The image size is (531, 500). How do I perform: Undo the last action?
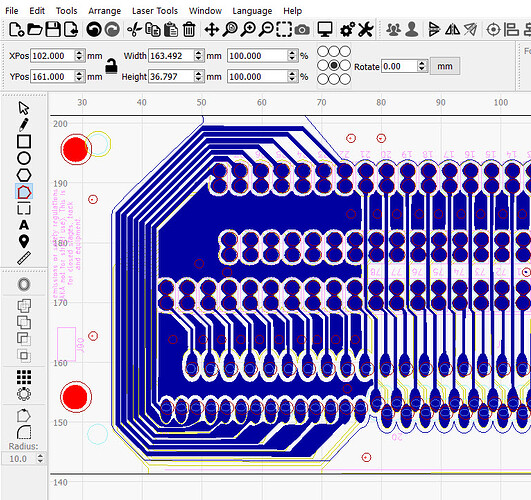pyautogui.click(x=94, y=29)
